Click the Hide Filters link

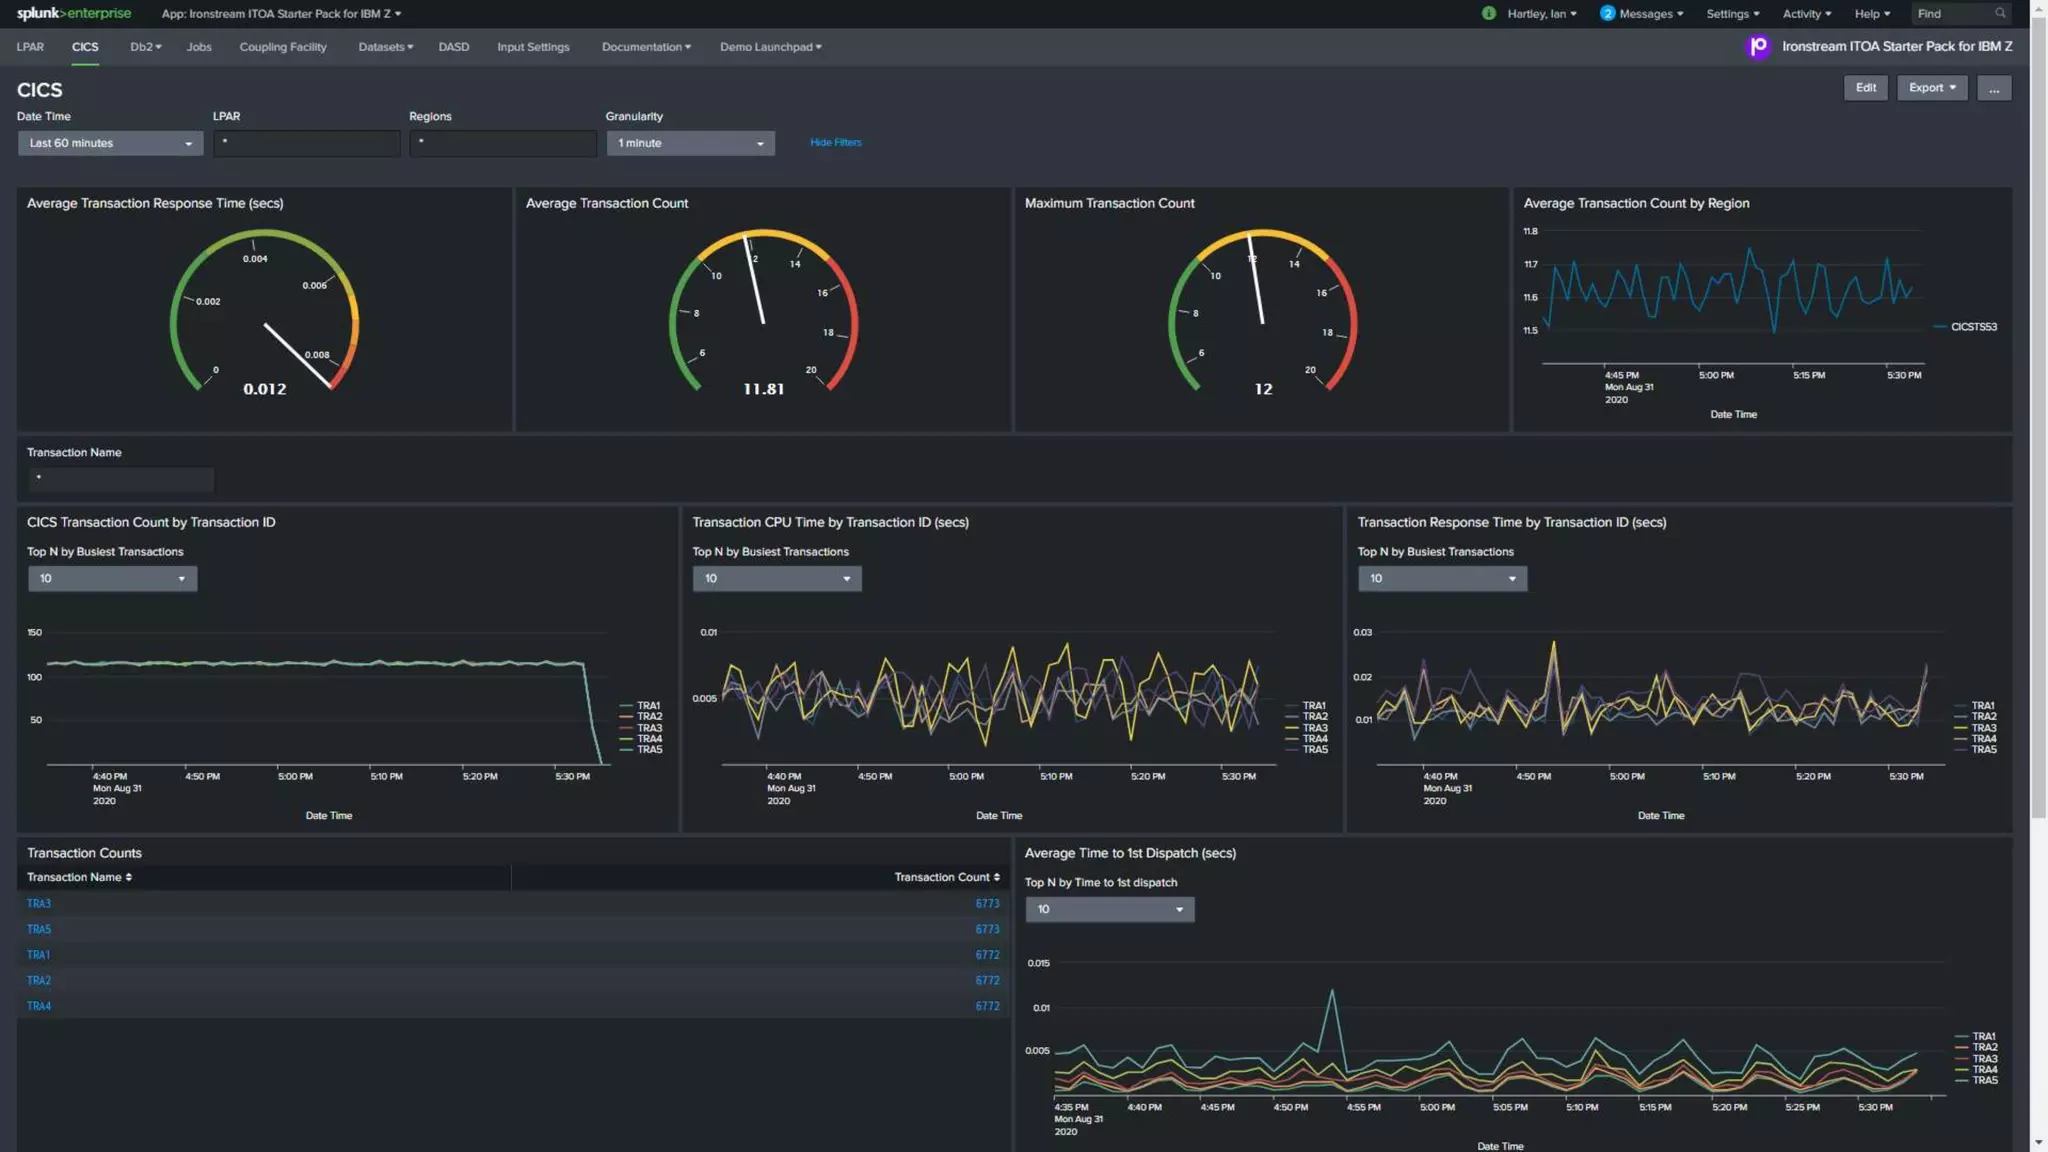pyautogui.click(x=835, y=142)
